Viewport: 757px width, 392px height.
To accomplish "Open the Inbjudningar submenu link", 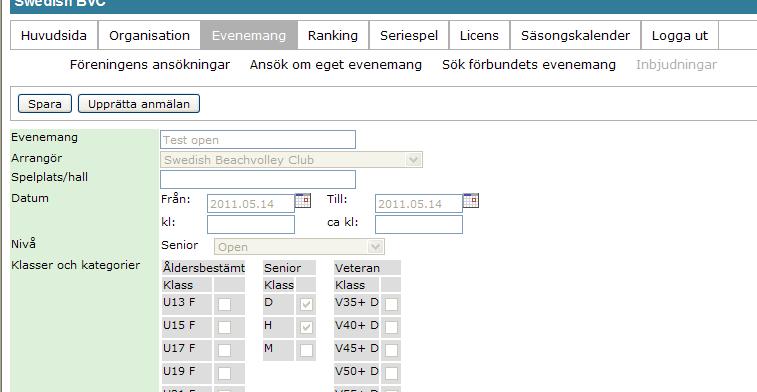I will pyautogui.click(x=676, y=65).
